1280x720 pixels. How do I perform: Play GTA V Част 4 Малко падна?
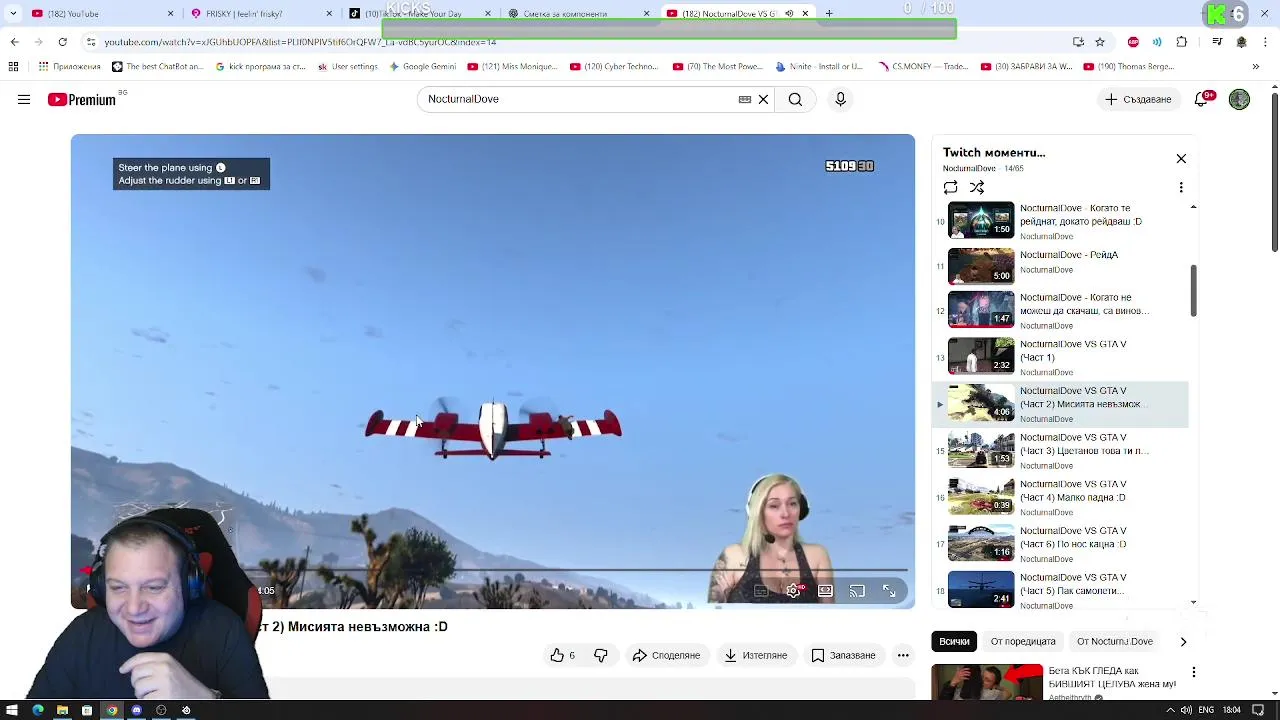pos(1060,497)
